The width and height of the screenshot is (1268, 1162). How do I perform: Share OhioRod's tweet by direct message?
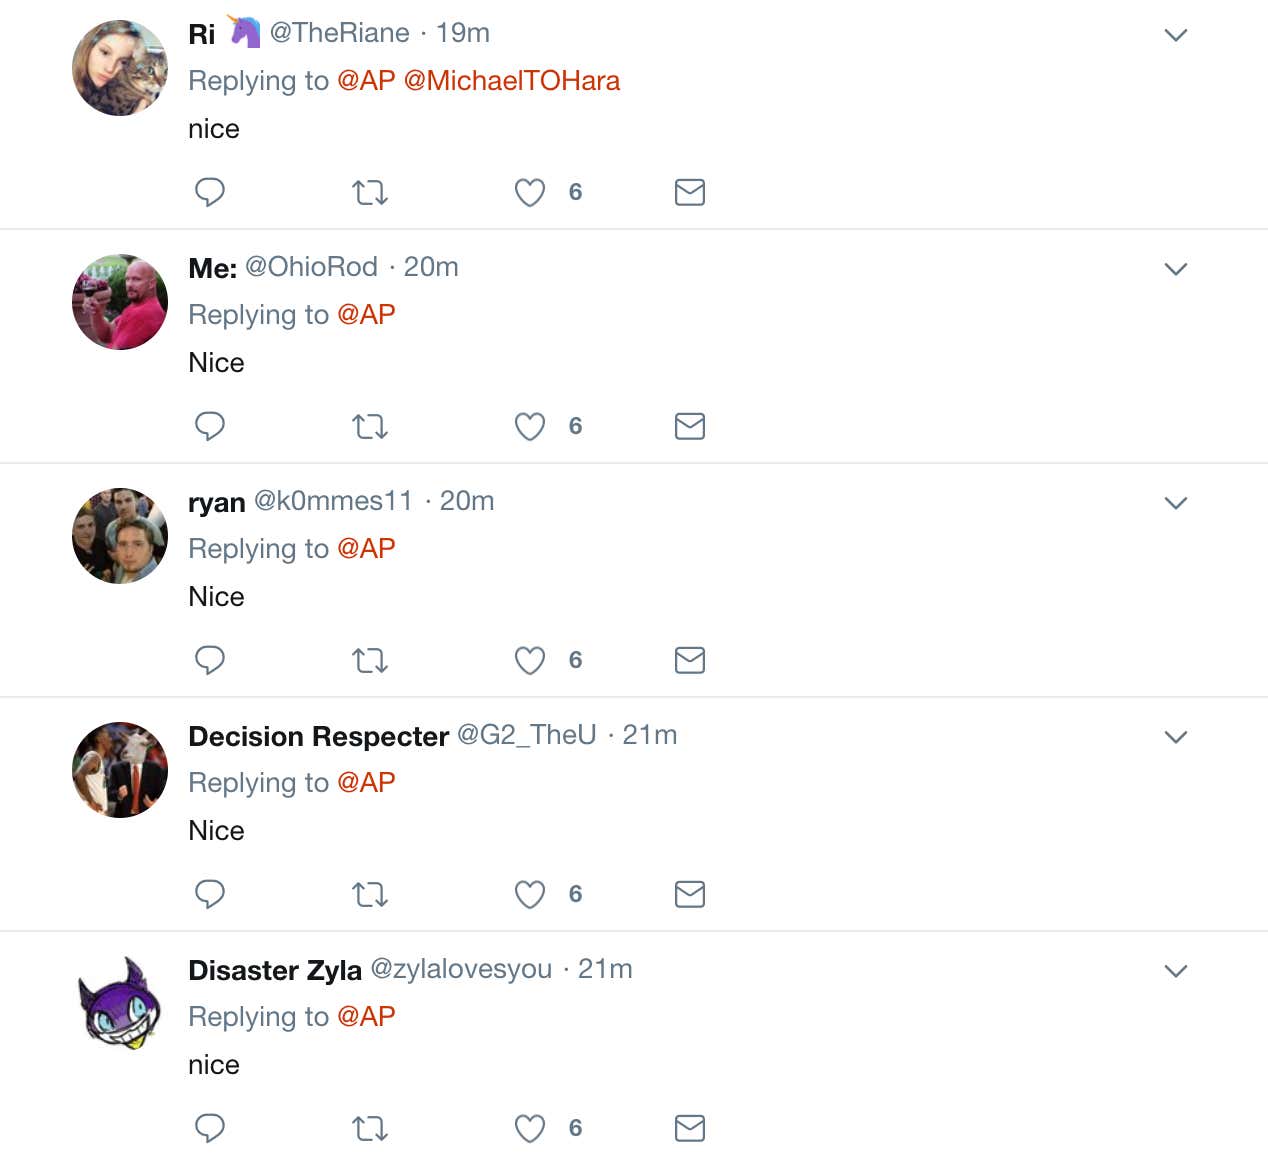tap(690, 426)
